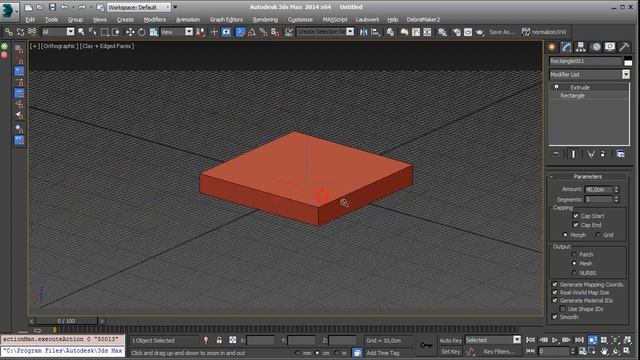The image size is (640, 360).
Task: Click the Mirror tool icon
Action: pos(363,32)
